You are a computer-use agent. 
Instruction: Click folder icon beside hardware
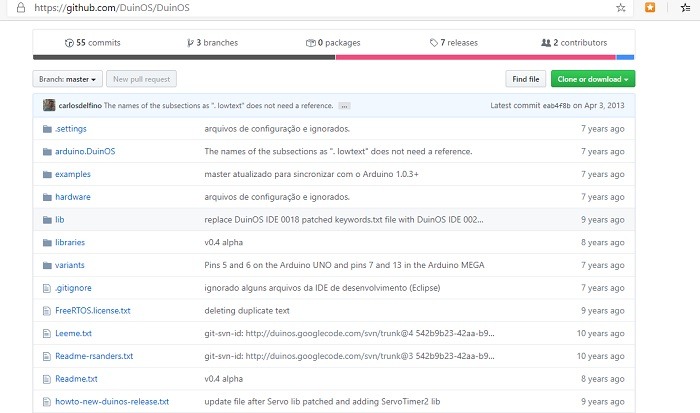point(47,197)
